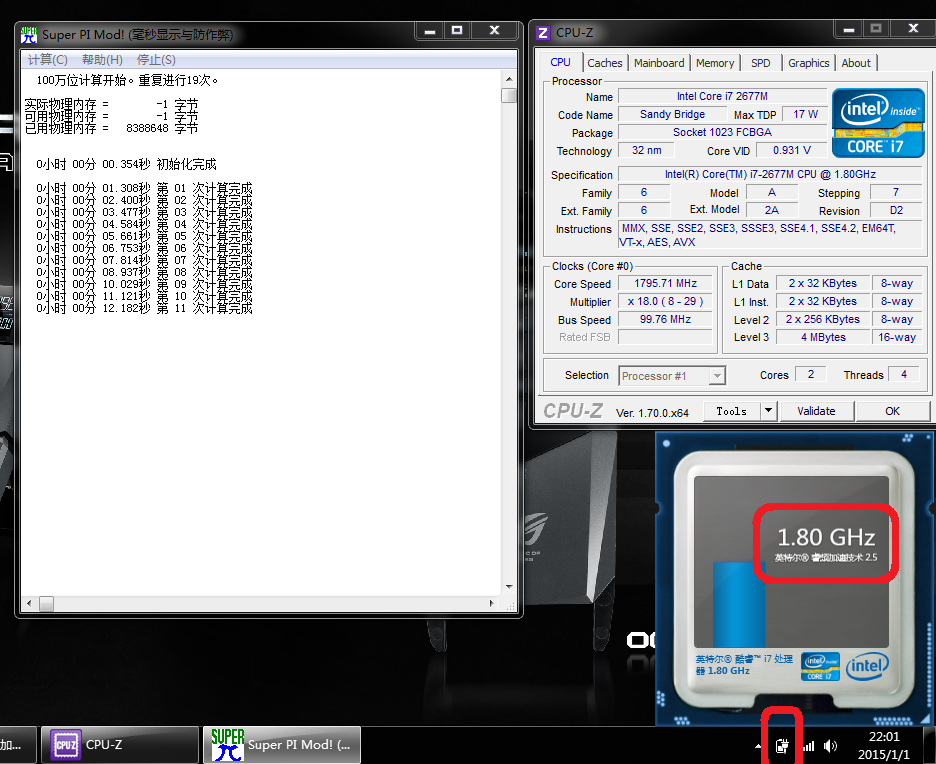Viewport: 936px width, 764px height.
Task: Click the Super PI horizontal scroll right arrow
Action: [x=491, y=603]
